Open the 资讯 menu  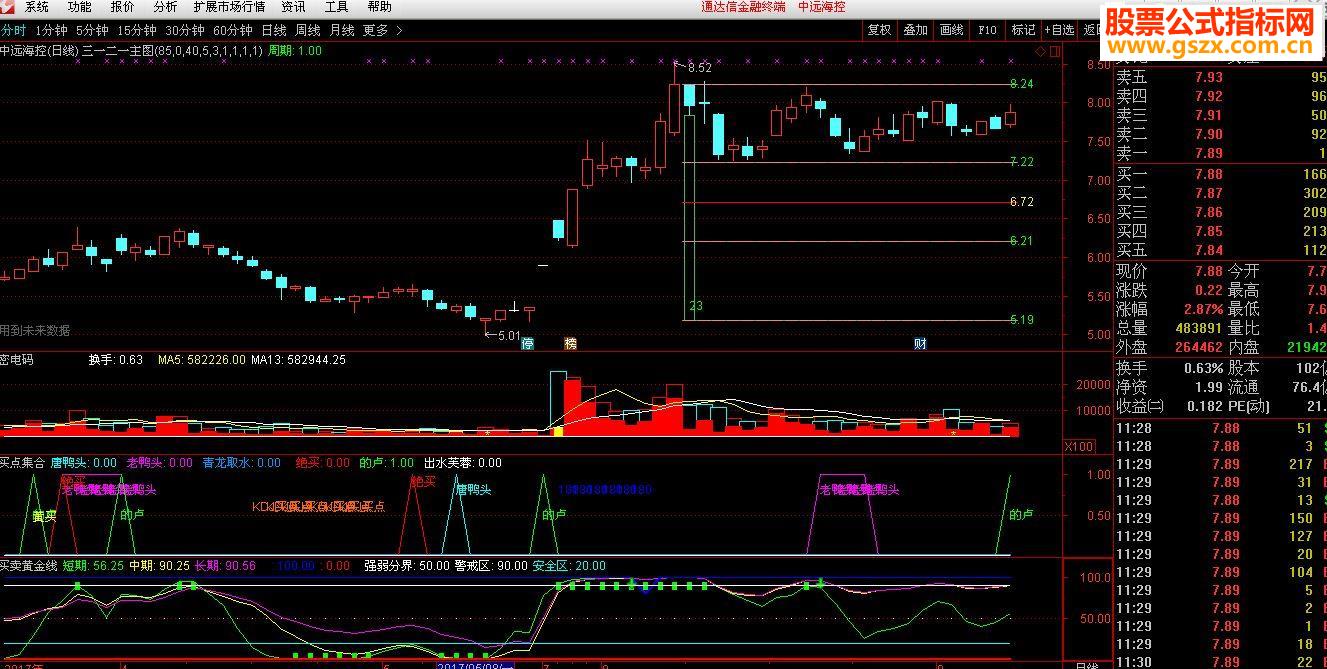coord(293,7)
